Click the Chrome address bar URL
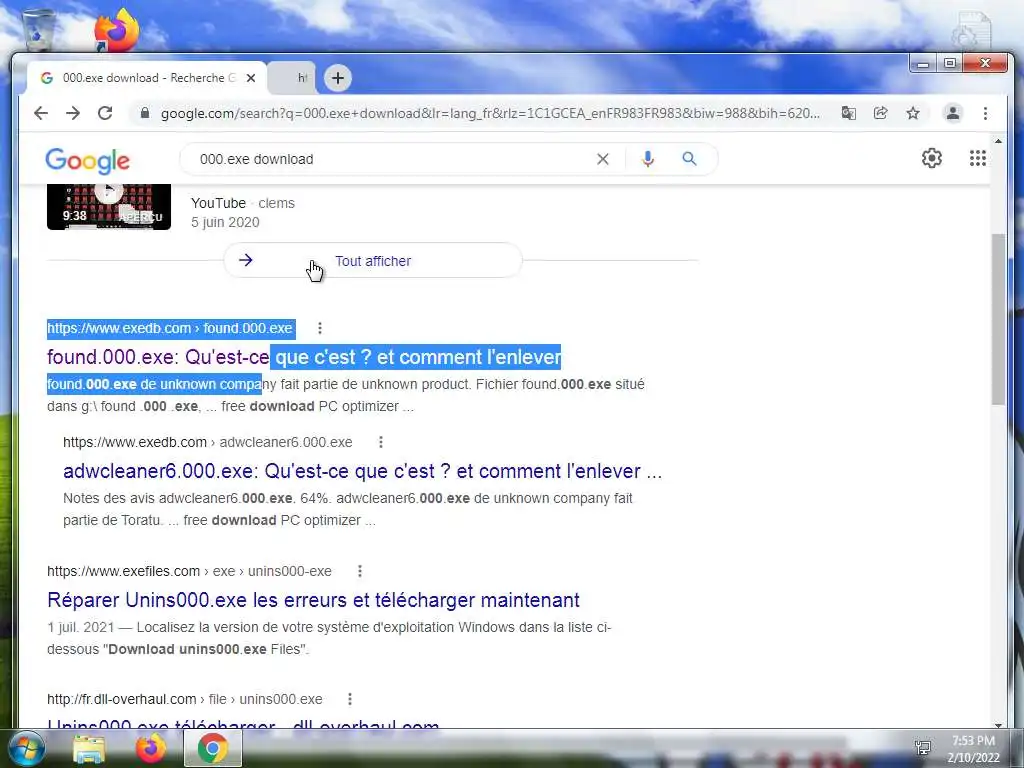The image size is (1024, 768). tap(490, 114)
